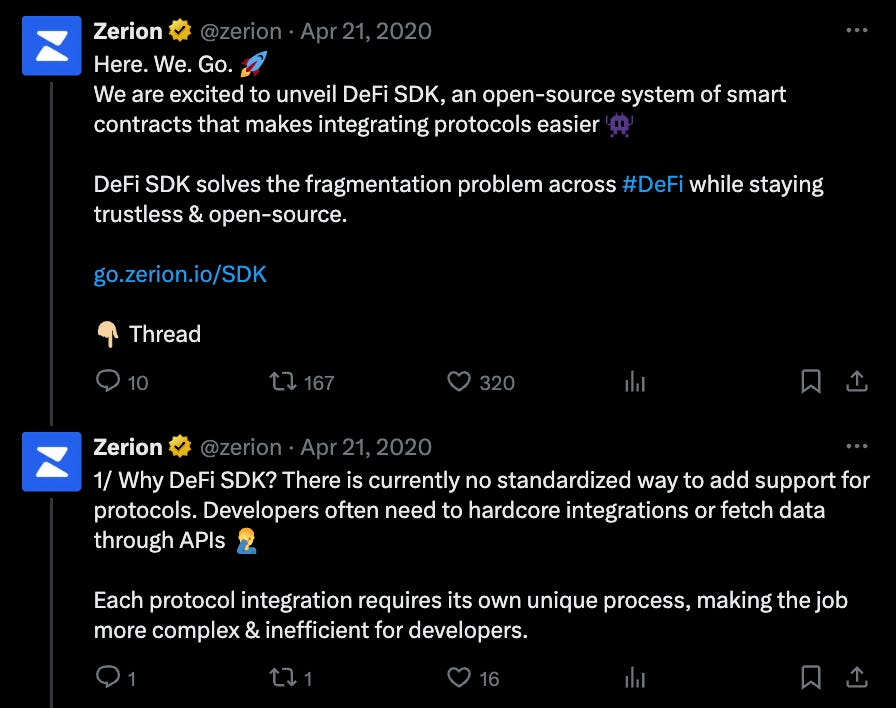Image resolution: width=896 pixels, height=708 pixels.
Task: Bookmark the second thread tweet
Action: pos(810,678)
